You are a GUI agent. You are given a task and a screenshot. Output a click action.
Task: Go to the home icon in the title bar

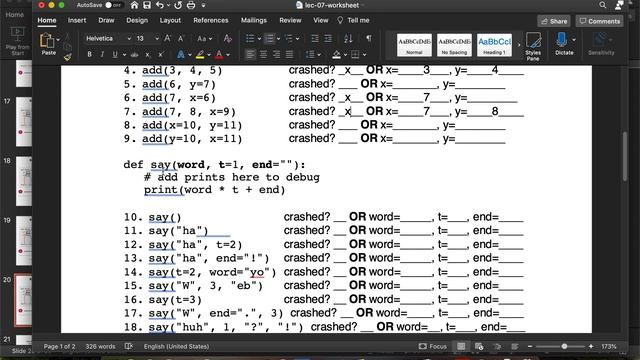click(134, 5)
